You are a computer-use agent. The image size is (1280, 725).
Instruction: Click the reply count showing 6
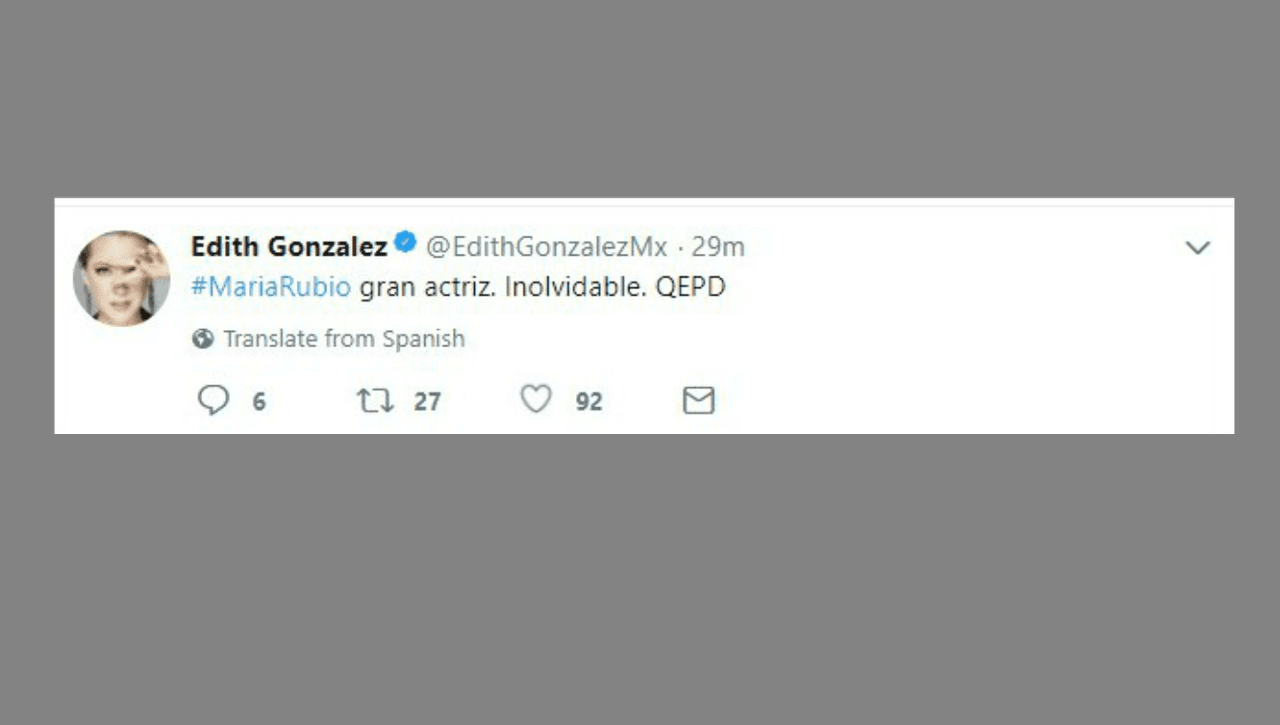click(259, 401)
